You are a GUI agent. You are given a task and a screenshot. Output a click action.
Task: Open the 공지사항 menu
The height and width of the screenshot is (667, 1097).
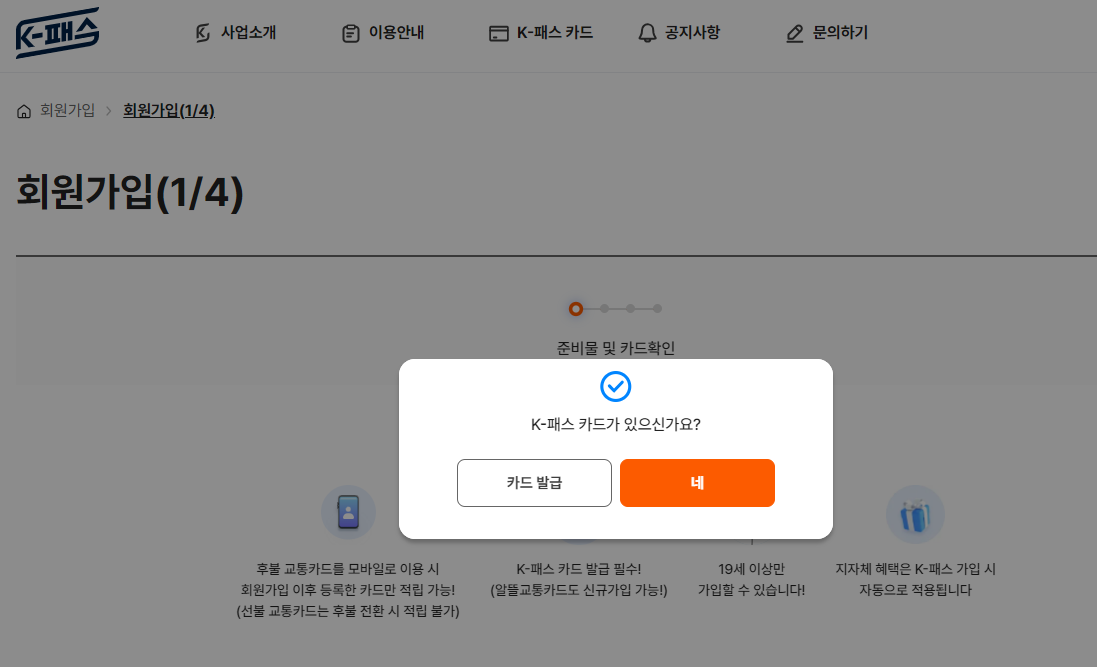pos(689,32)
